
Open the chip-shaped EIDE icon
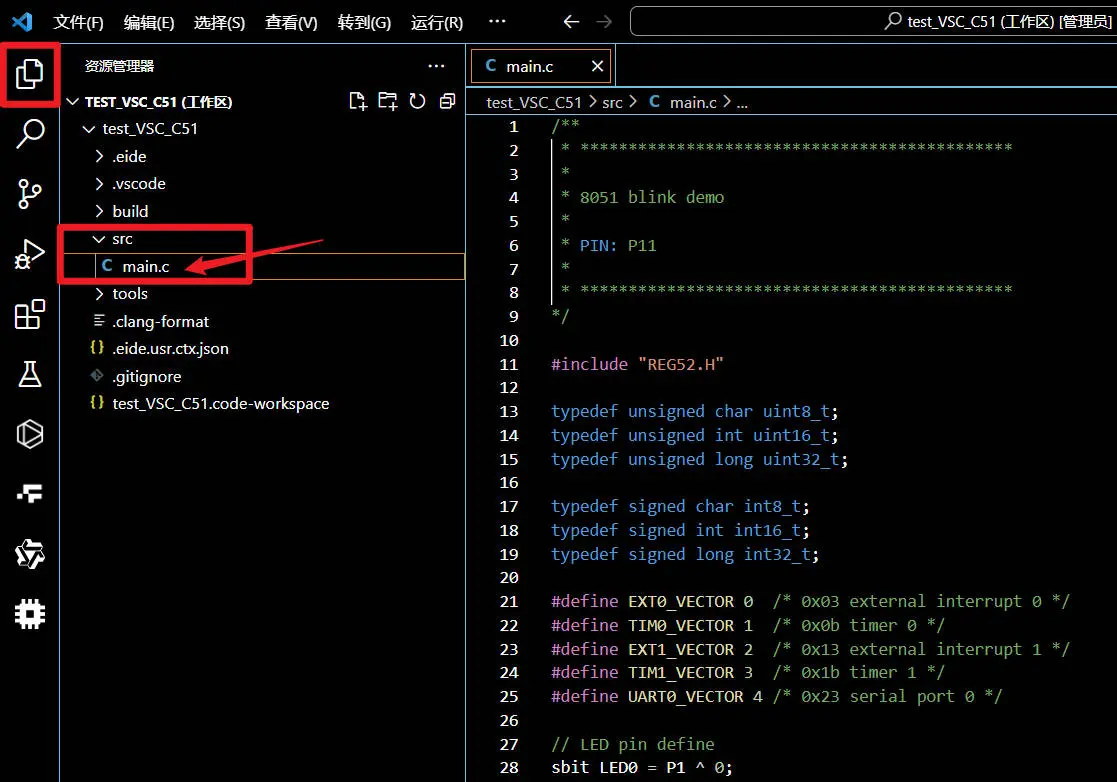click(30, 613)
